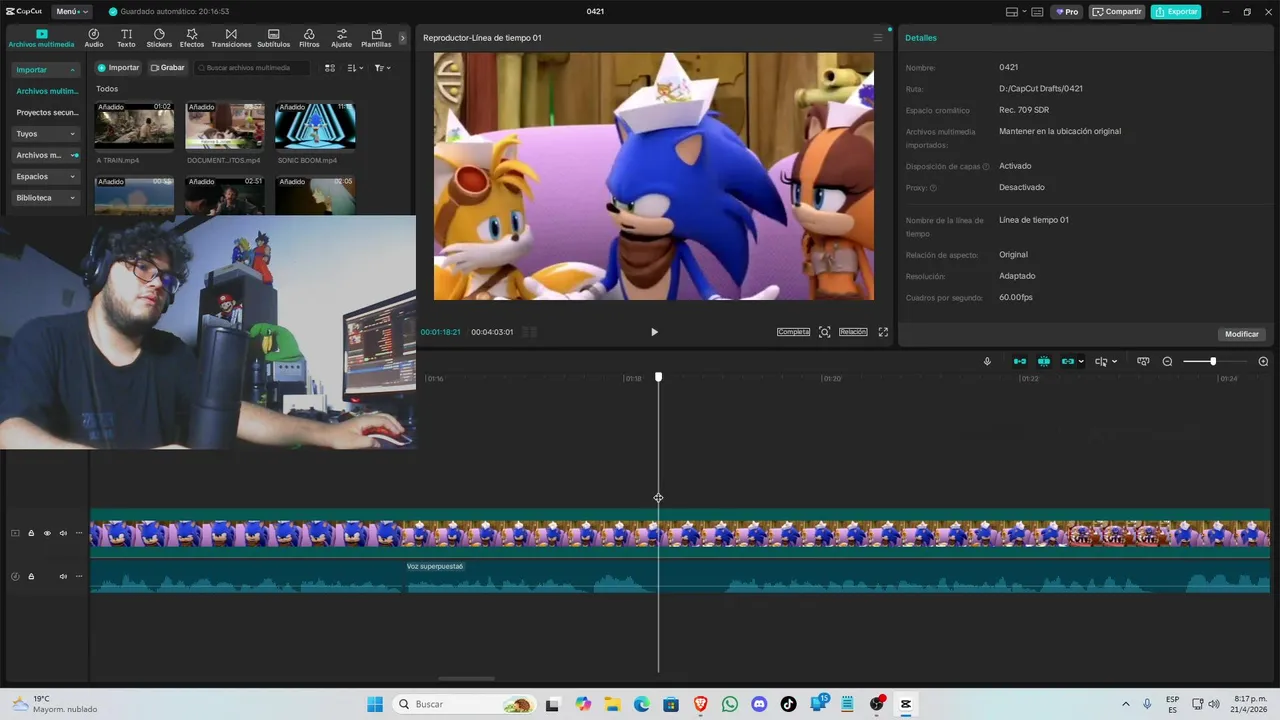Click the Compartir button
Screen dimensions: 1280x720
[x=1117, y=12]
